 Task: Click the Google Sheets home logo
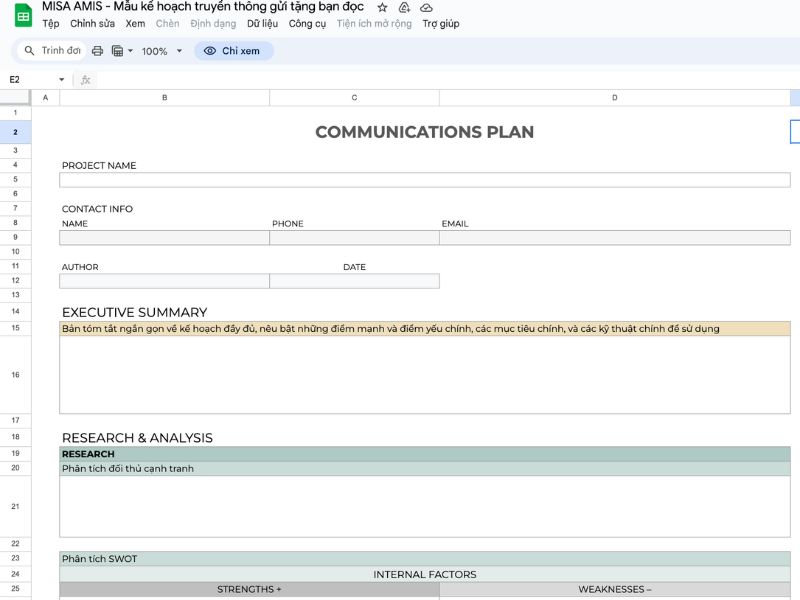click(22, 15)
